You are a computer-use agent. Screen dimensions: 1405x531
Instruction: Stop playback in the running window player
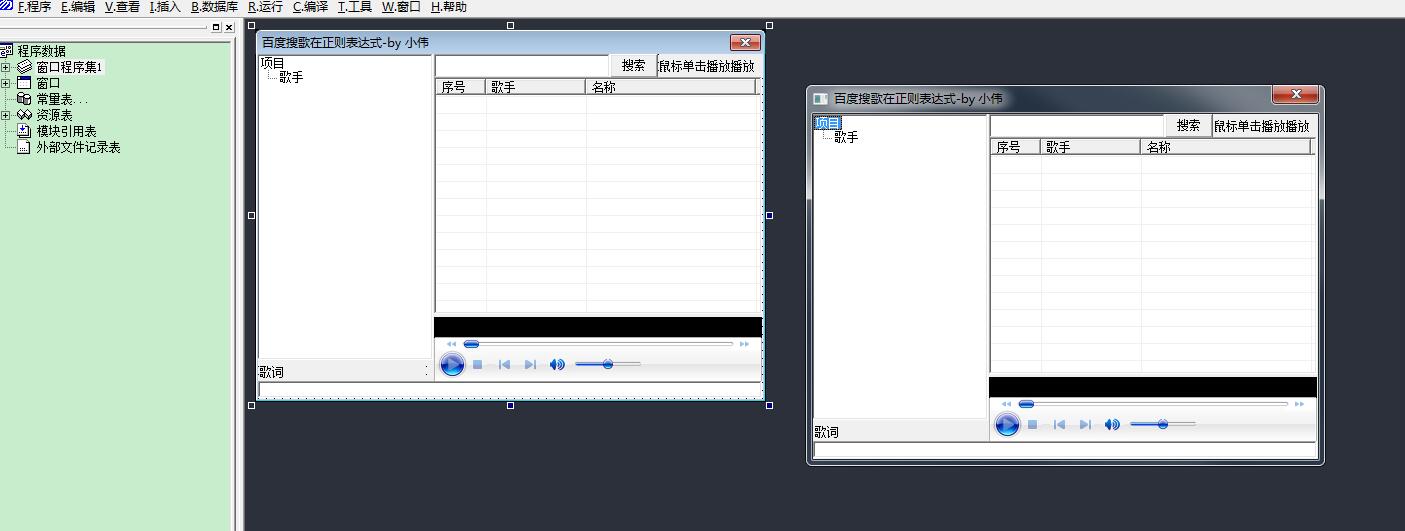[x=1033, y=425]
